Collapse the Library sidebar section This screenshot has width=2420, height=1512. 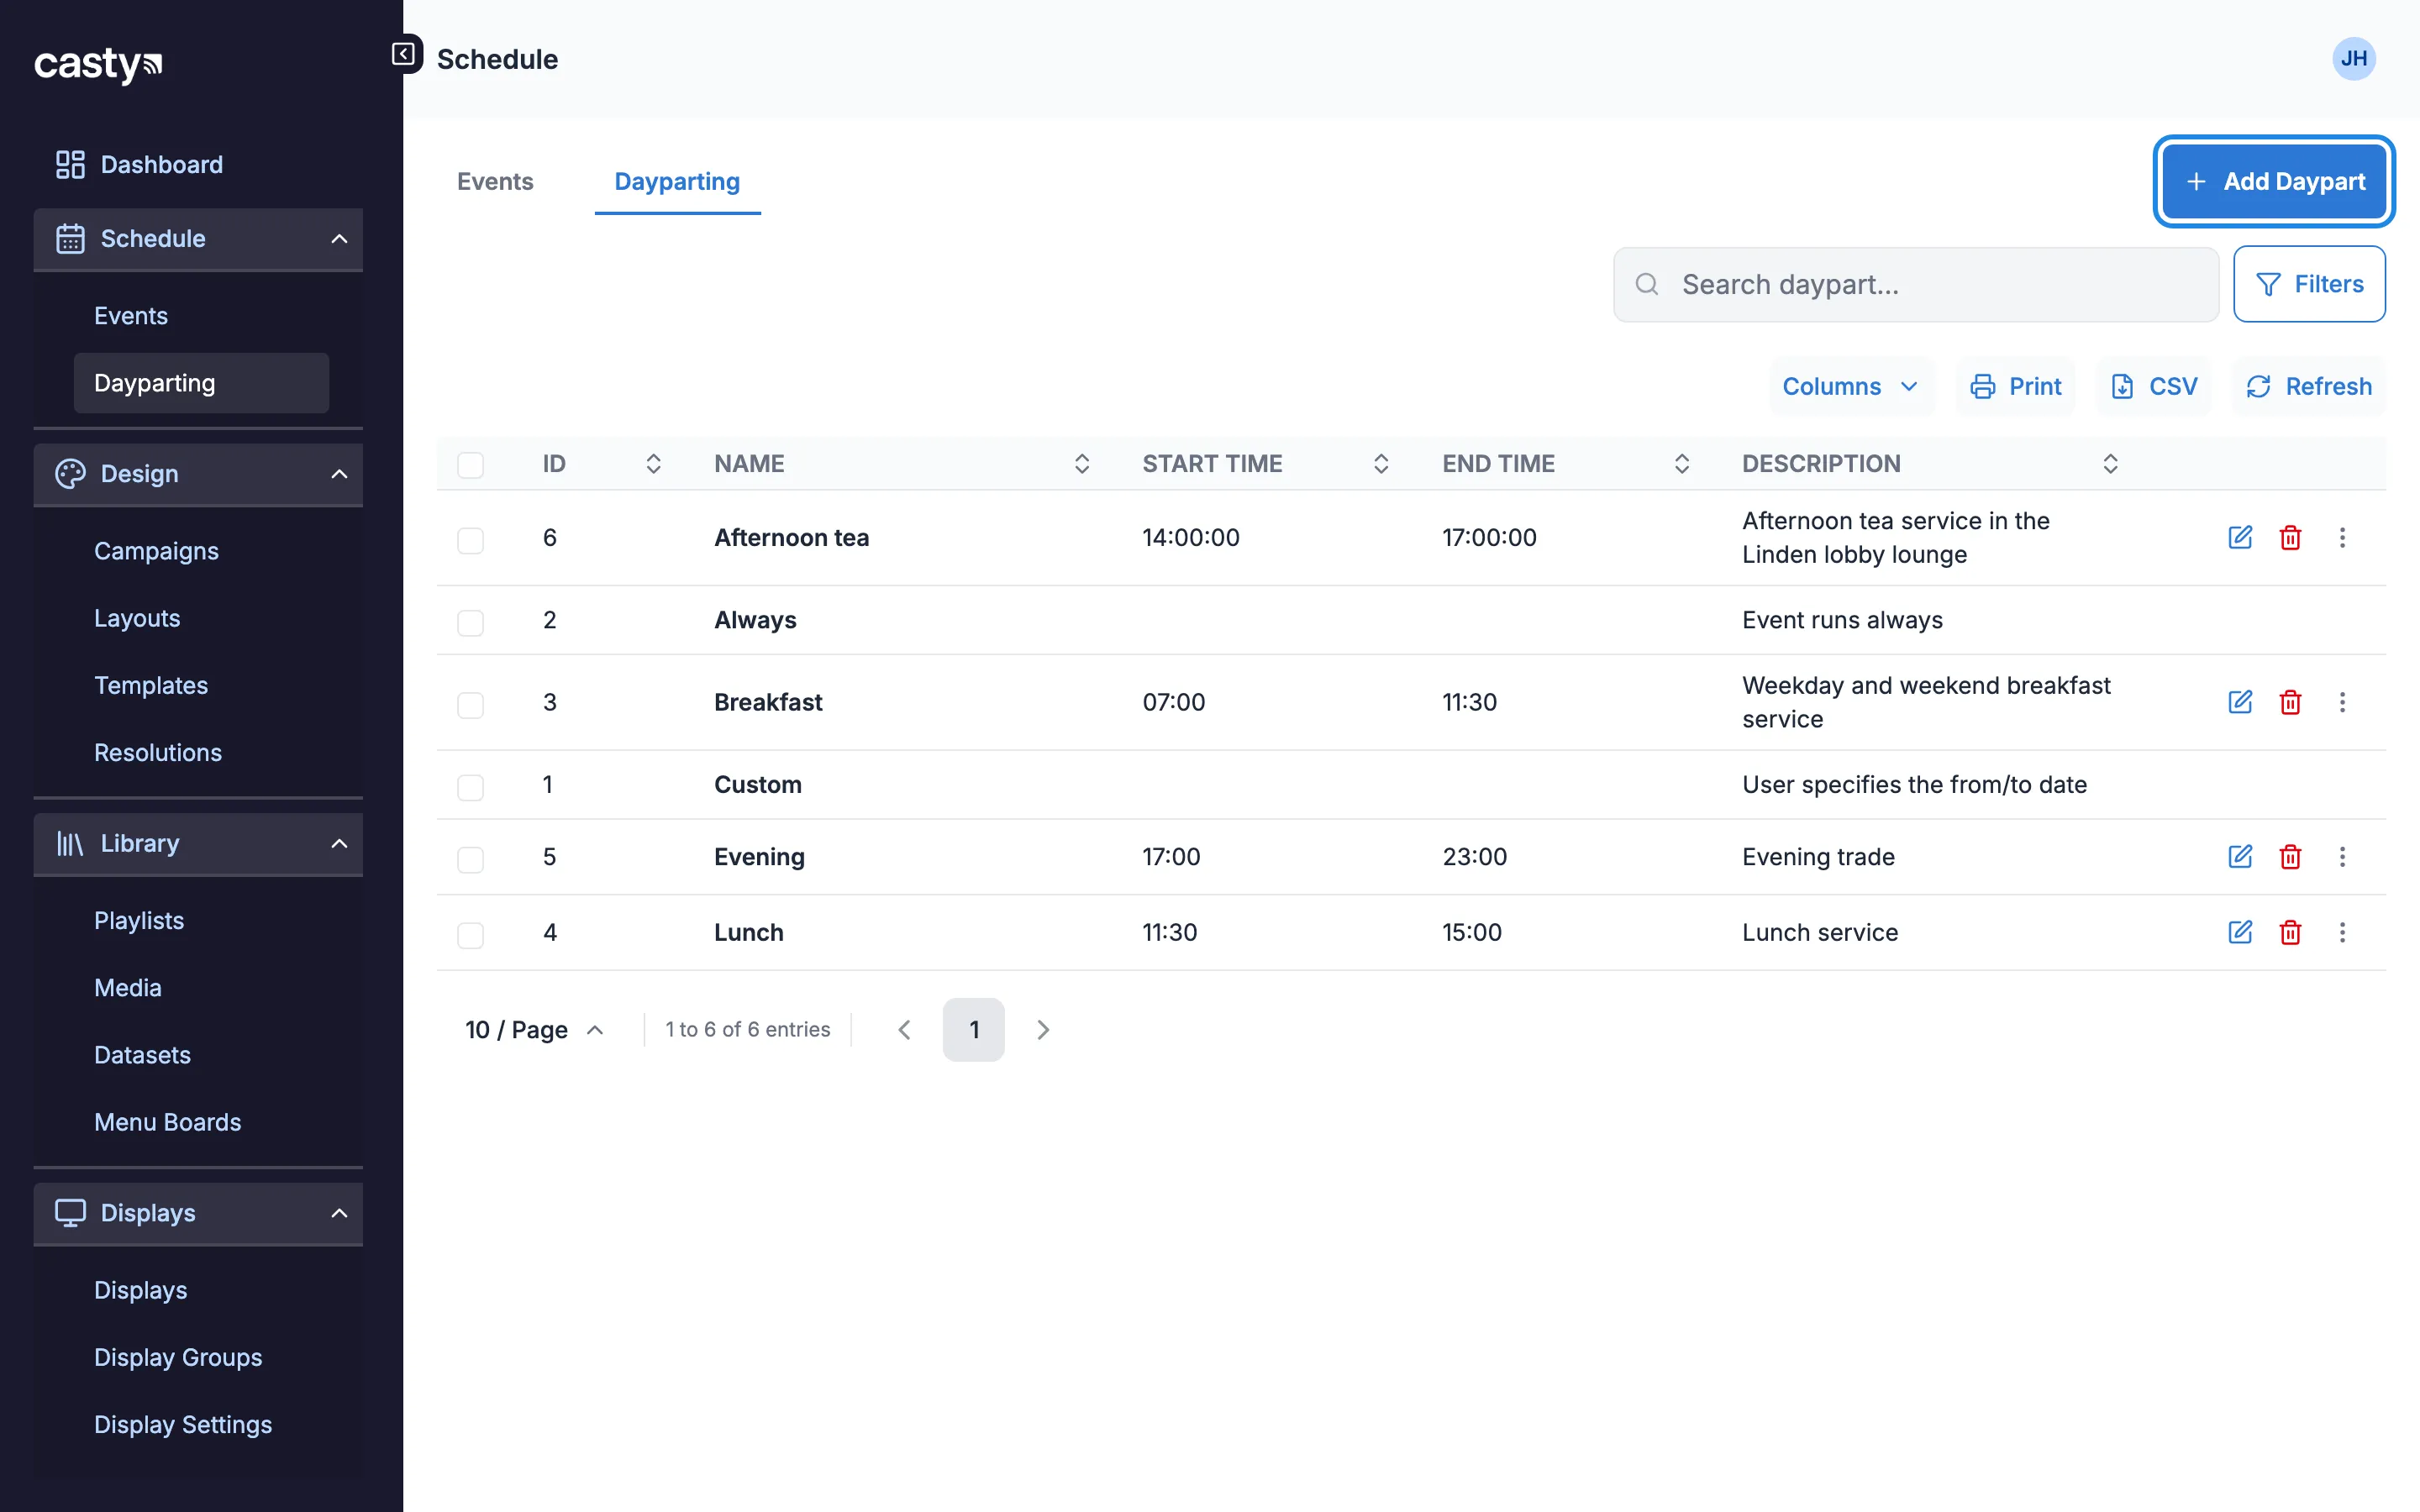(x=198, y=844)
